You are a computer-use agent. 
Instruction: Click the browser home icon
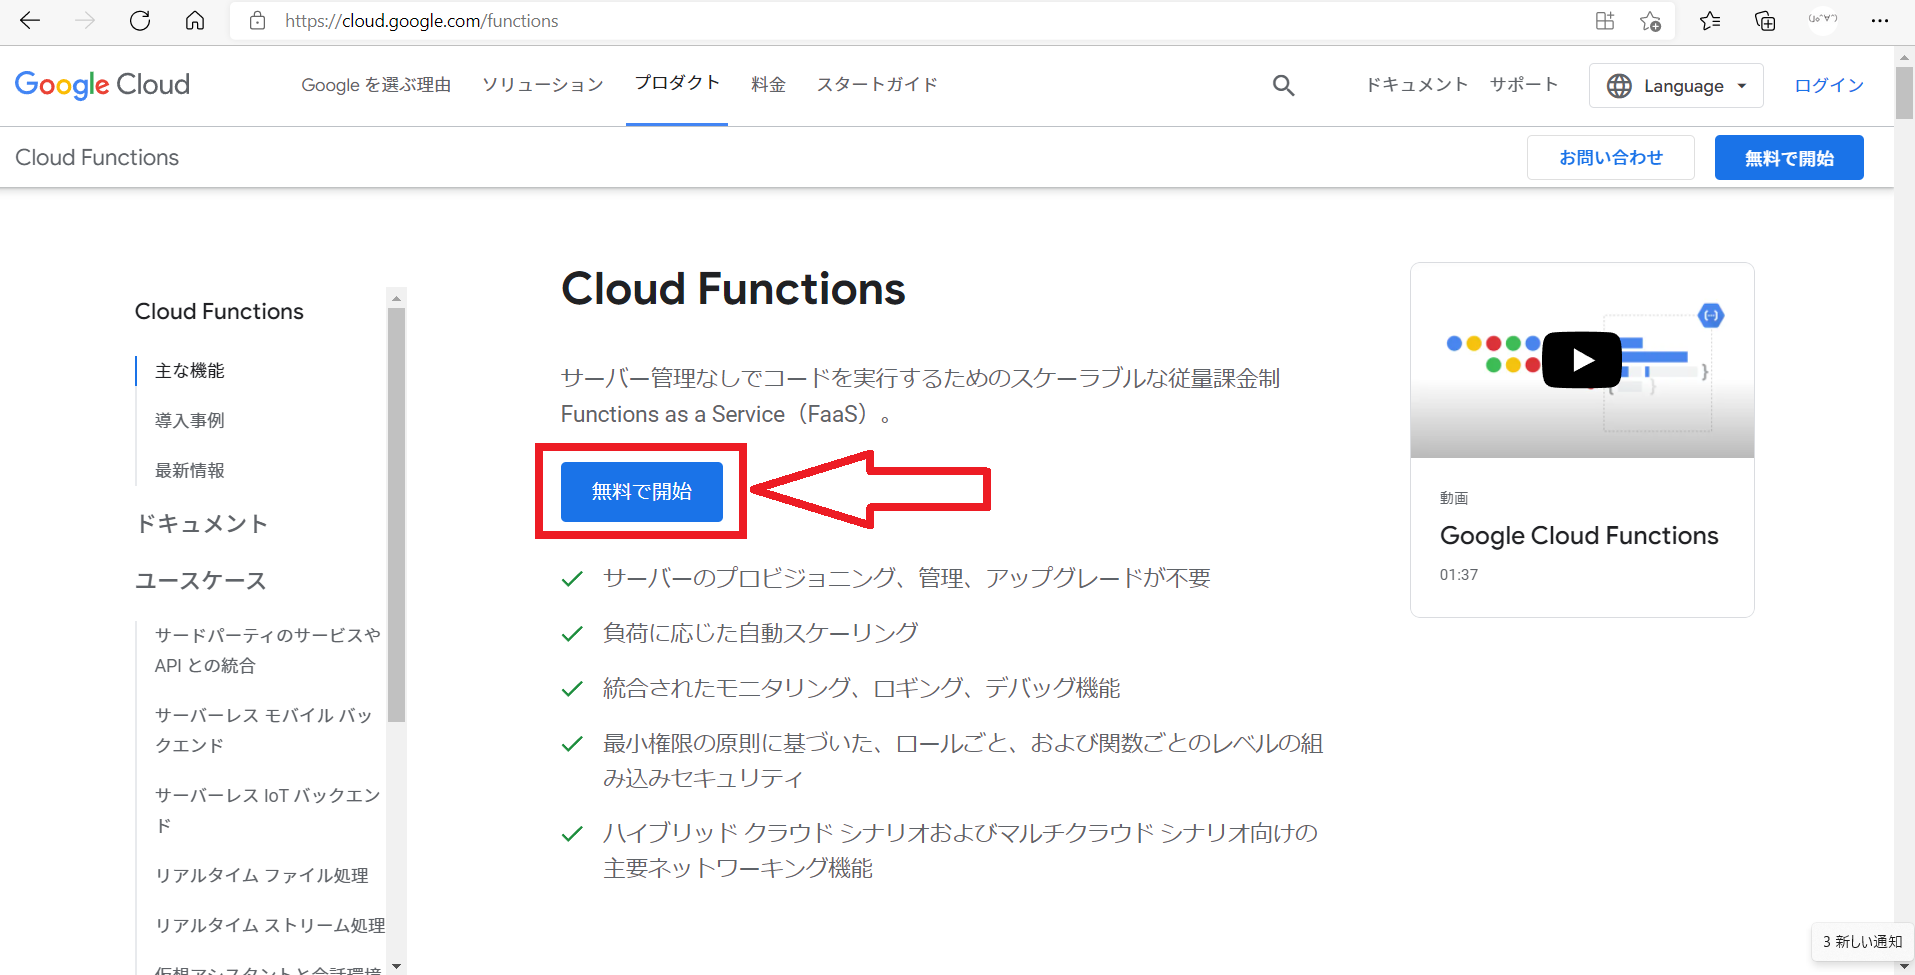click(195, 20)
